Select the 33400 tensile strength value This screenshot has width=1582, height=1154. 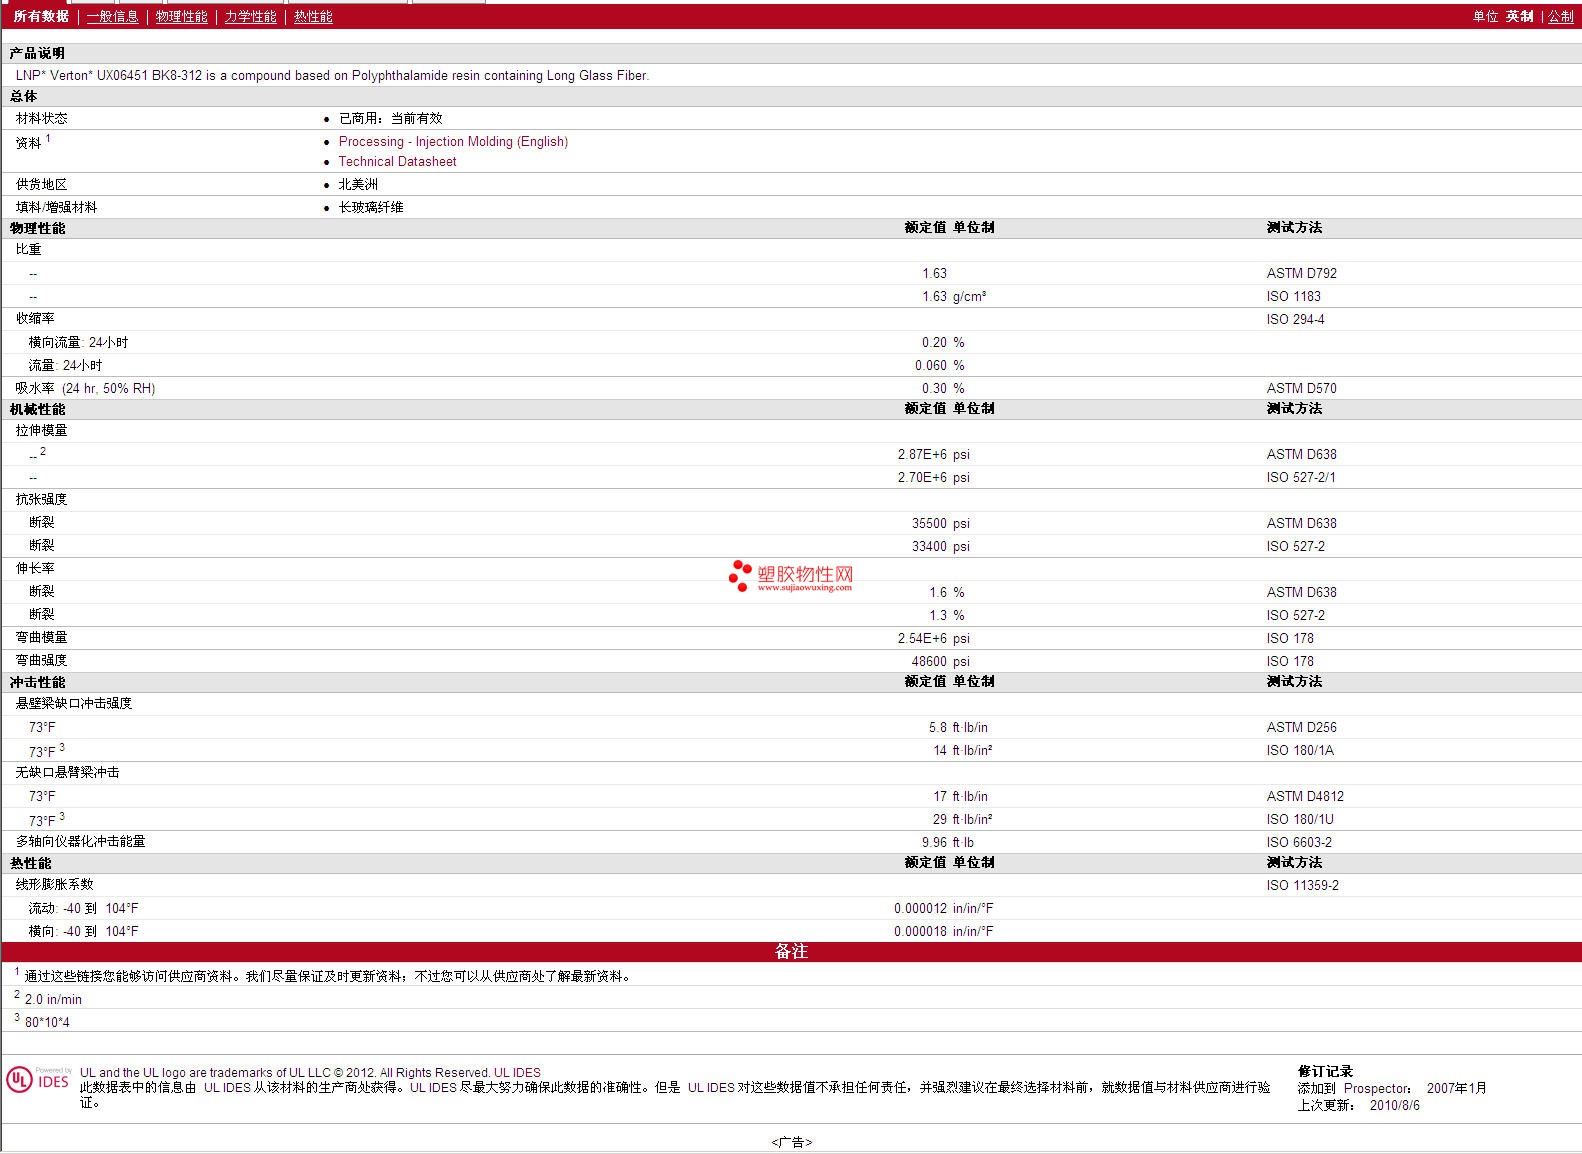[929, 546]
